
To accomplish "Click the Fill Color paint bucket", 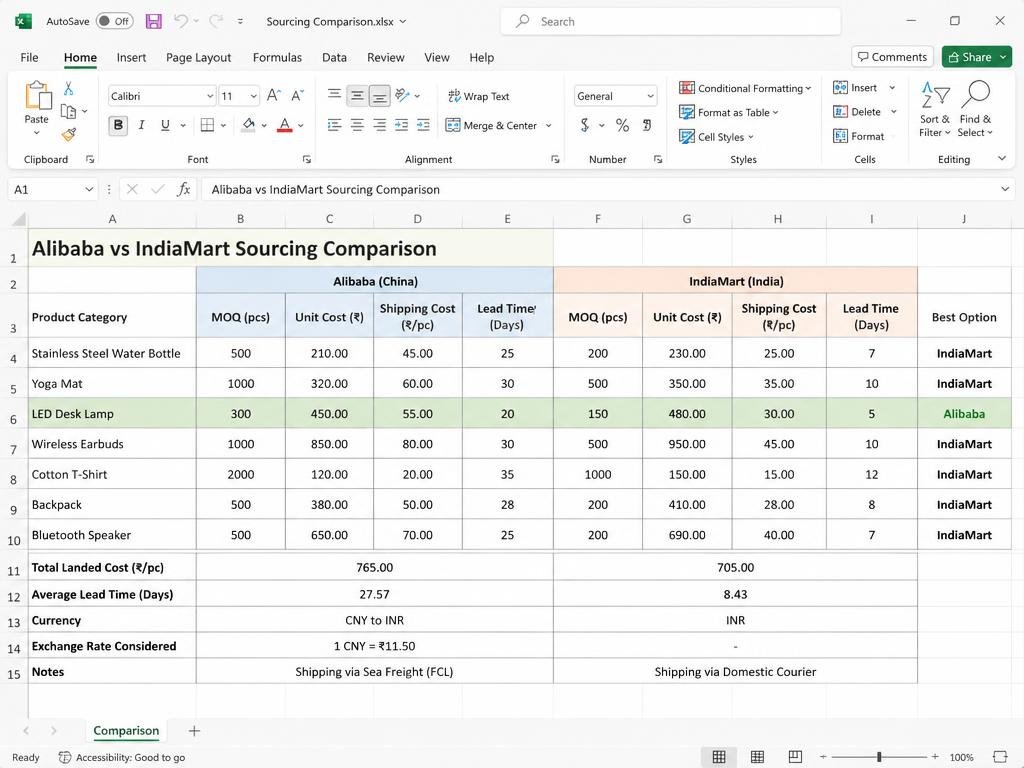I will (x=248, y=125).
